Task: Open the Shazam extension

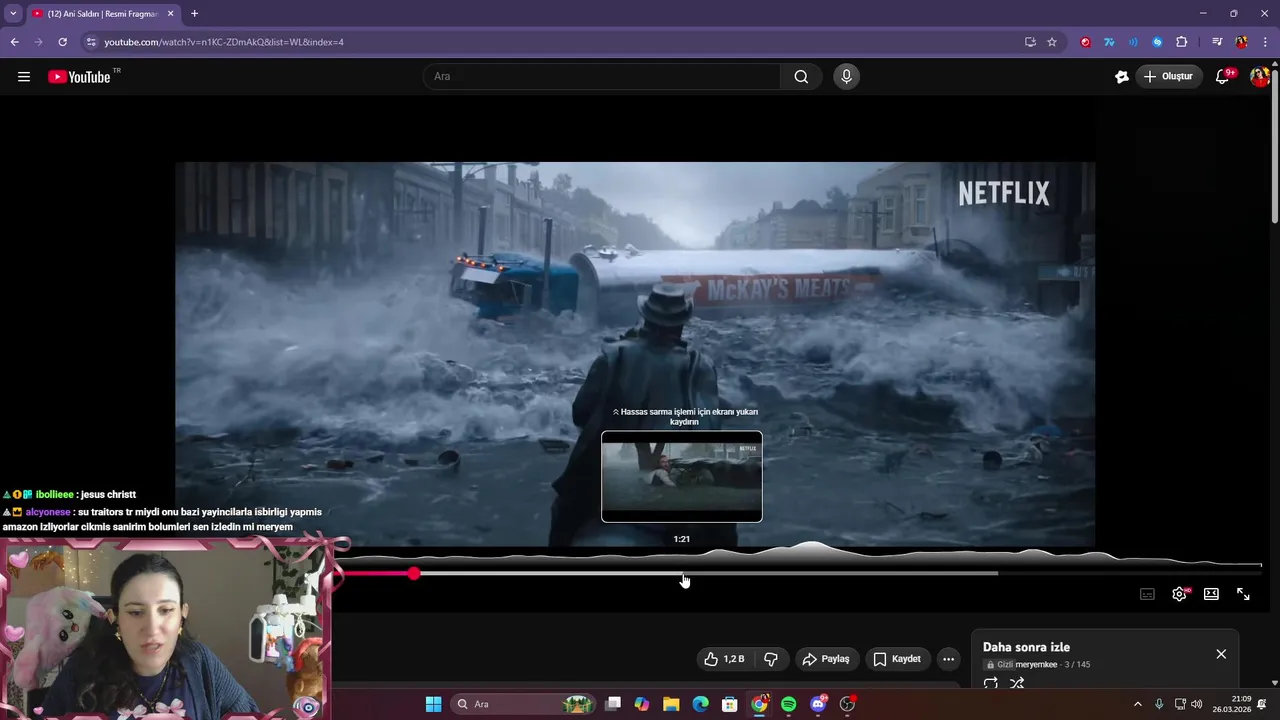Action: coord(1157,42)
